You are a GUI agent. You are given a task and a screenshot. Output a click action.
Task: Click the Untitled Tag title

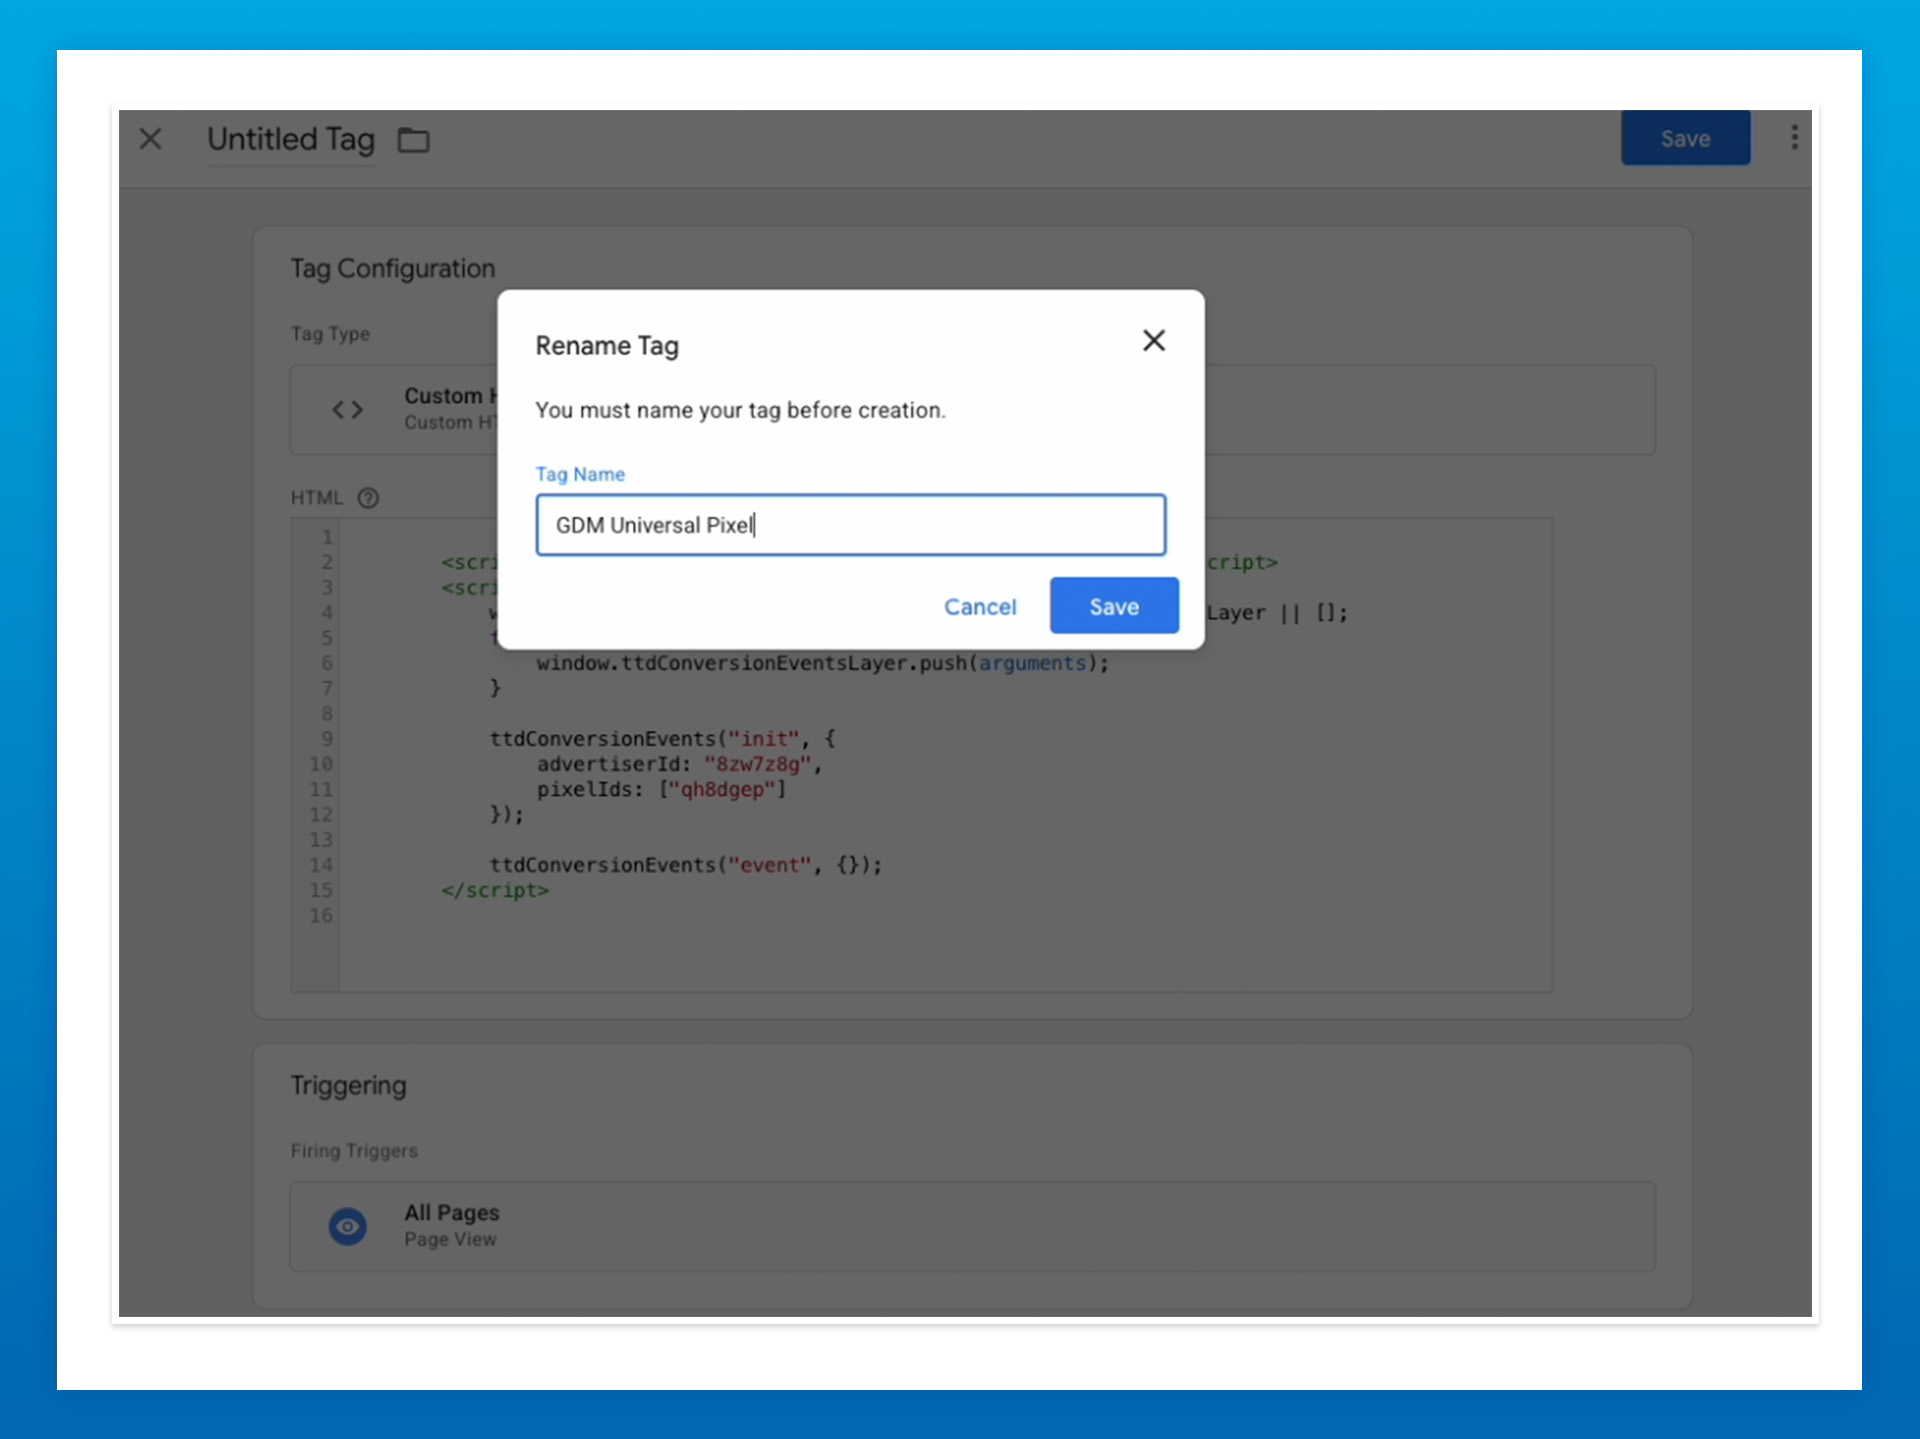291,139
